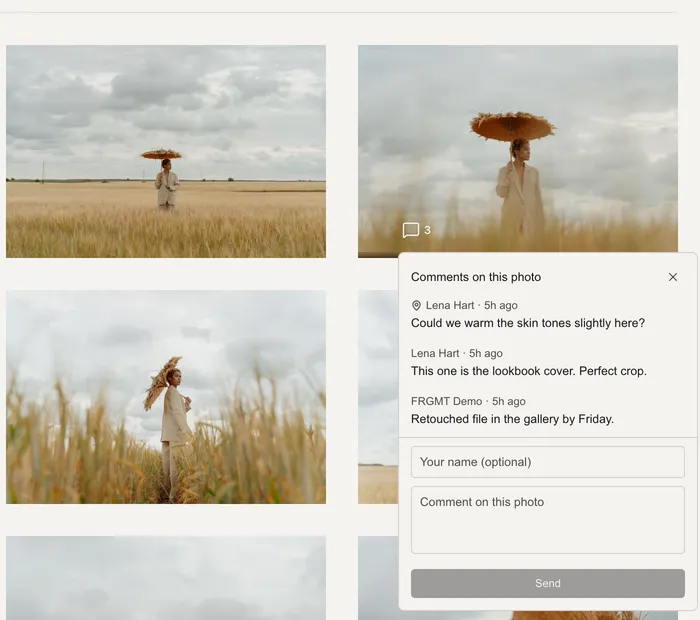The height and width of the screenshot is (620, 700).
Task: Click the 'FRGMT Demo · 5h ago' author line
Action: (468, 401)
